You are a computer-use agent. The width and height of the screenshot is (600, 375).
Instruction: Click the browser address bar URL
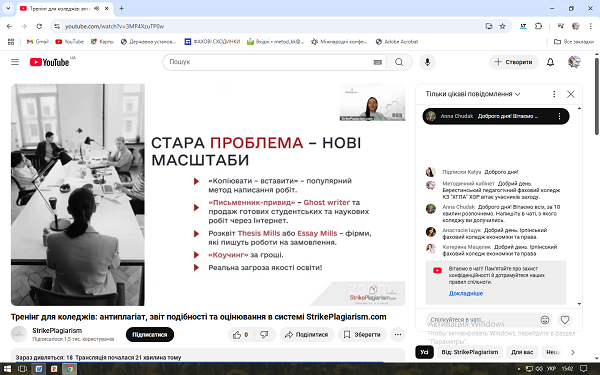114,26
